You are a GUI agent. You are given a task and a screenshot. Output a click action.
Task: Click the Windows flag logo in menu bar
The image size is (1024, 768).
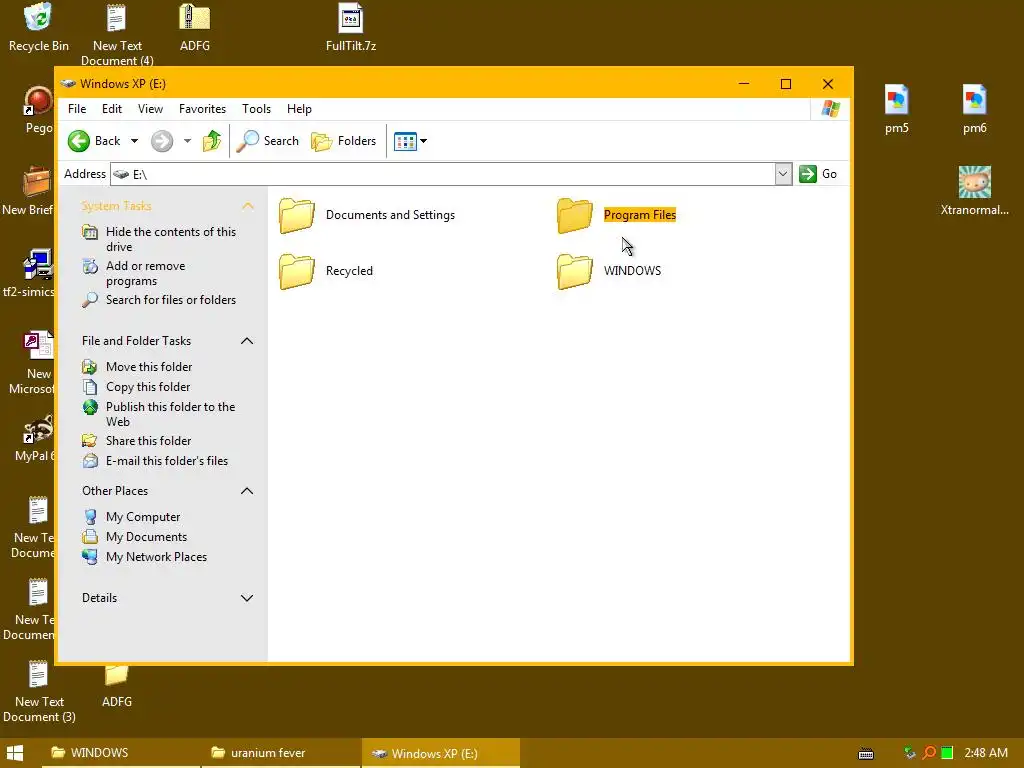tap(830, 109)
